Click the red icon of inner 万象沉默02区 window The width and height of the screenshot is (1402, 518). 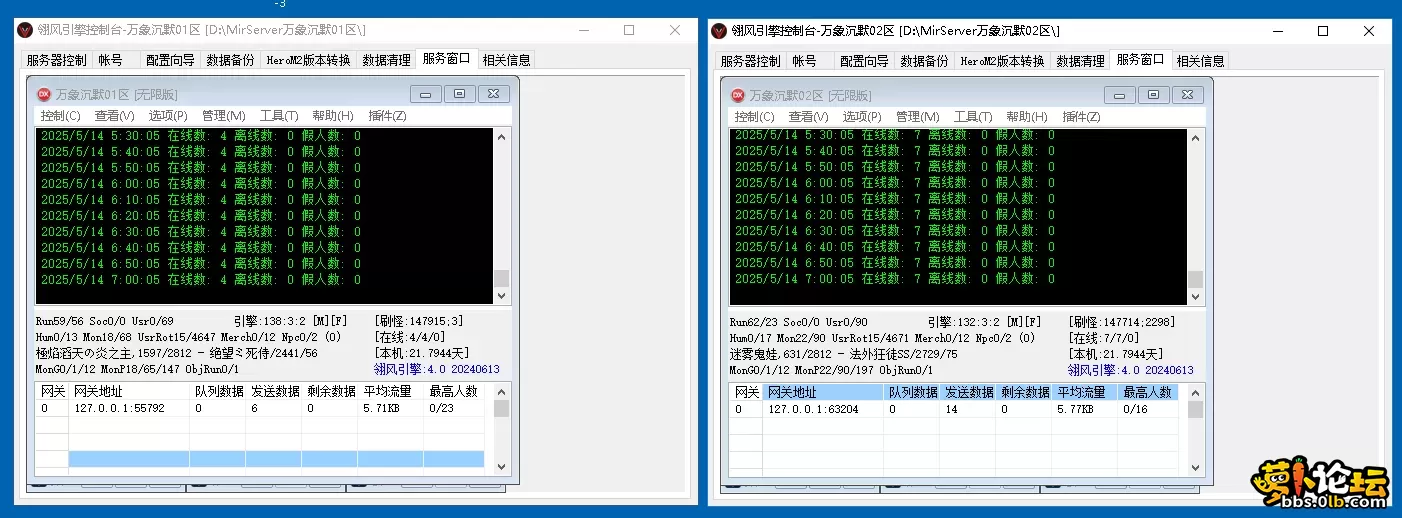coord(738,95)
